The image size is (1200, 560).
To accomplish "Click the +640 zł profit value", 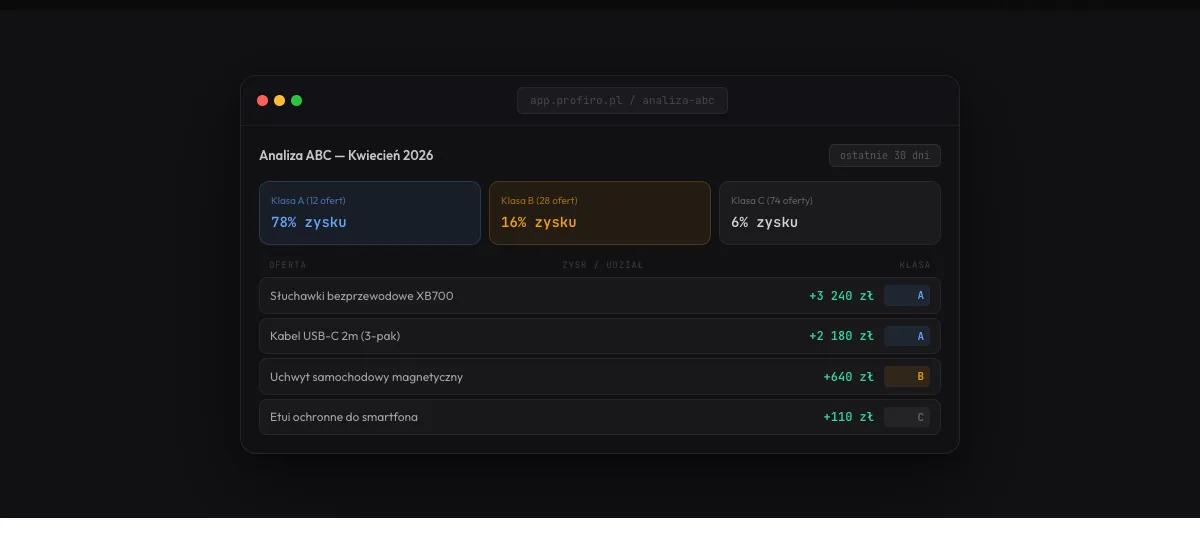I will [x=849, y=377].
